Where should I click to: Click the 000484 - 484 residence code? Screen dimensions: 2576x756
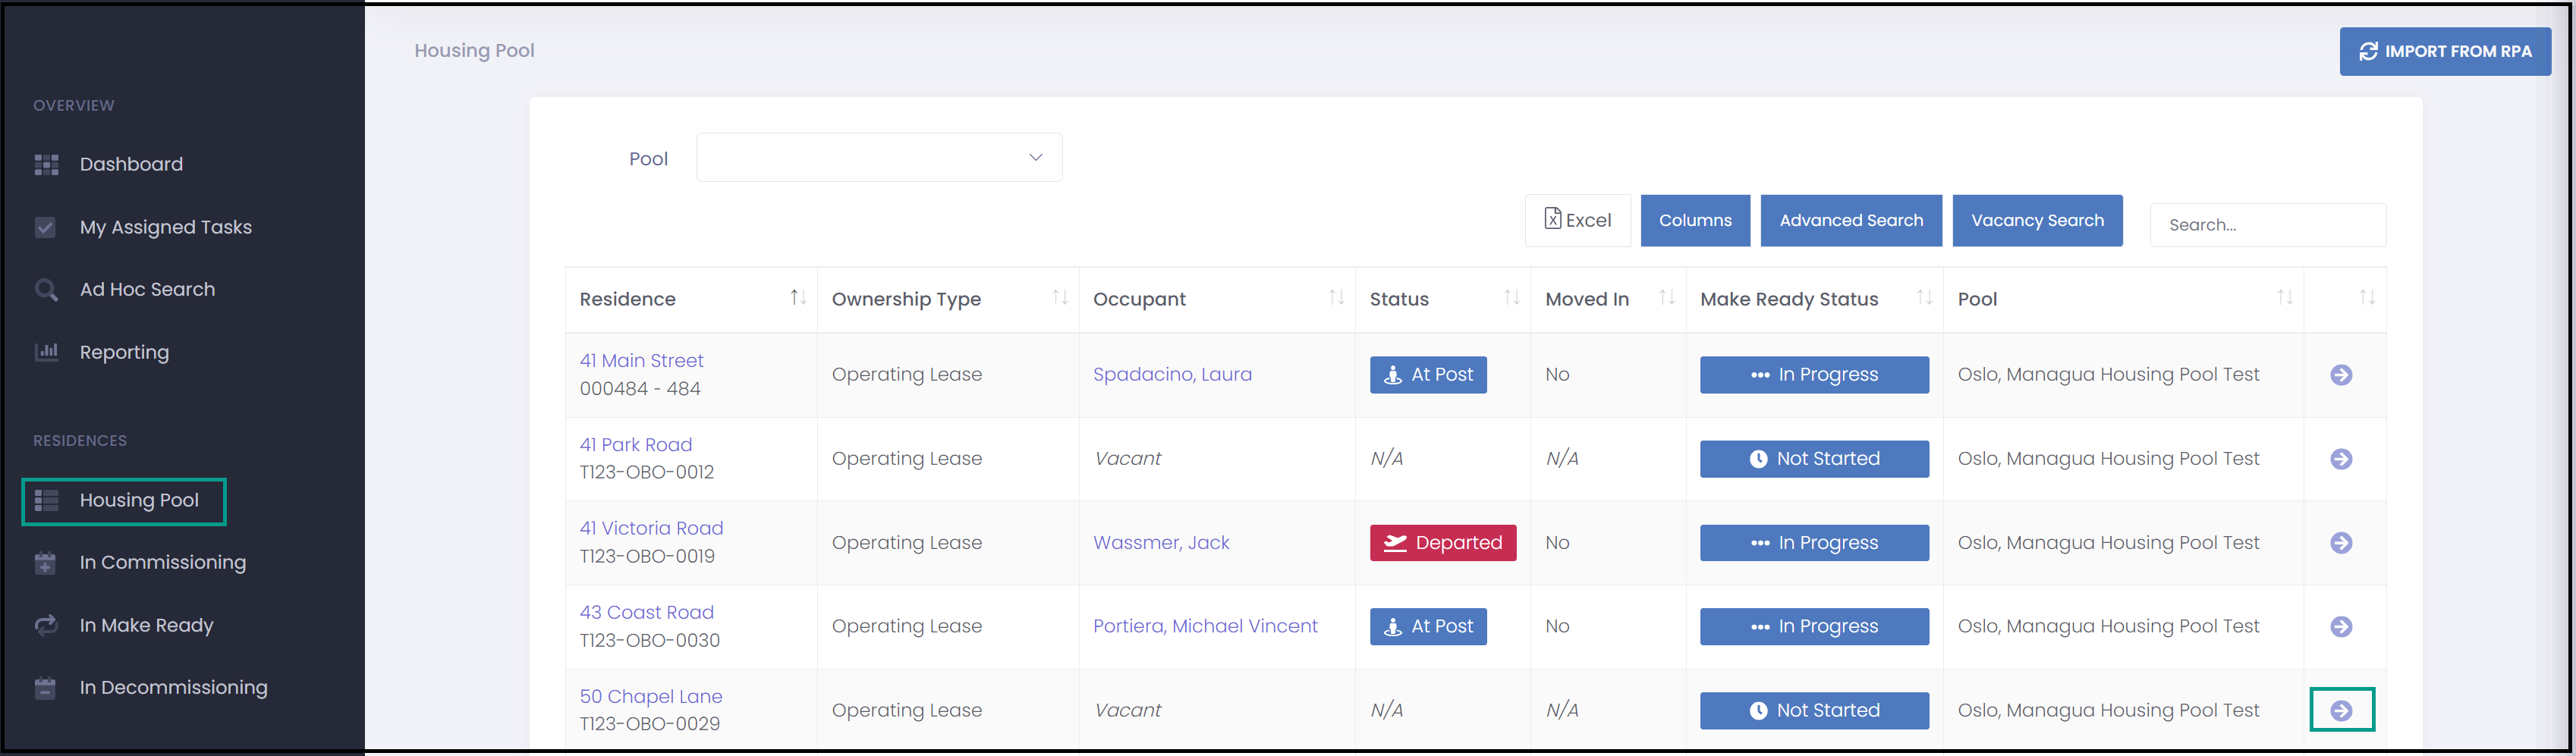[640, 389]
